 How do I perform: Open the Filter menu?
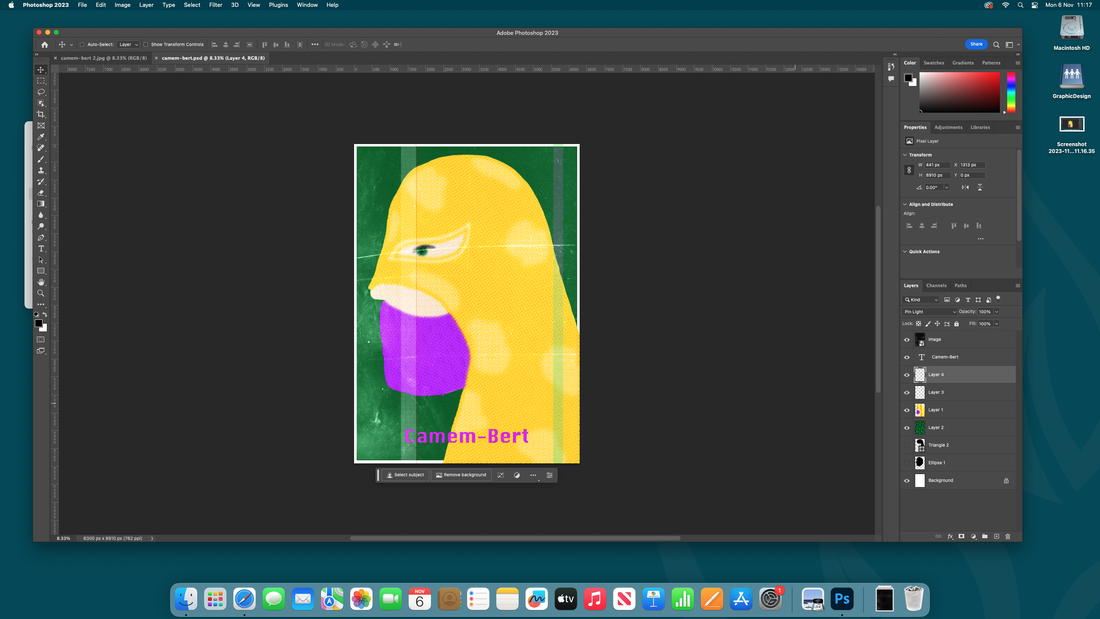click(215, 5)
